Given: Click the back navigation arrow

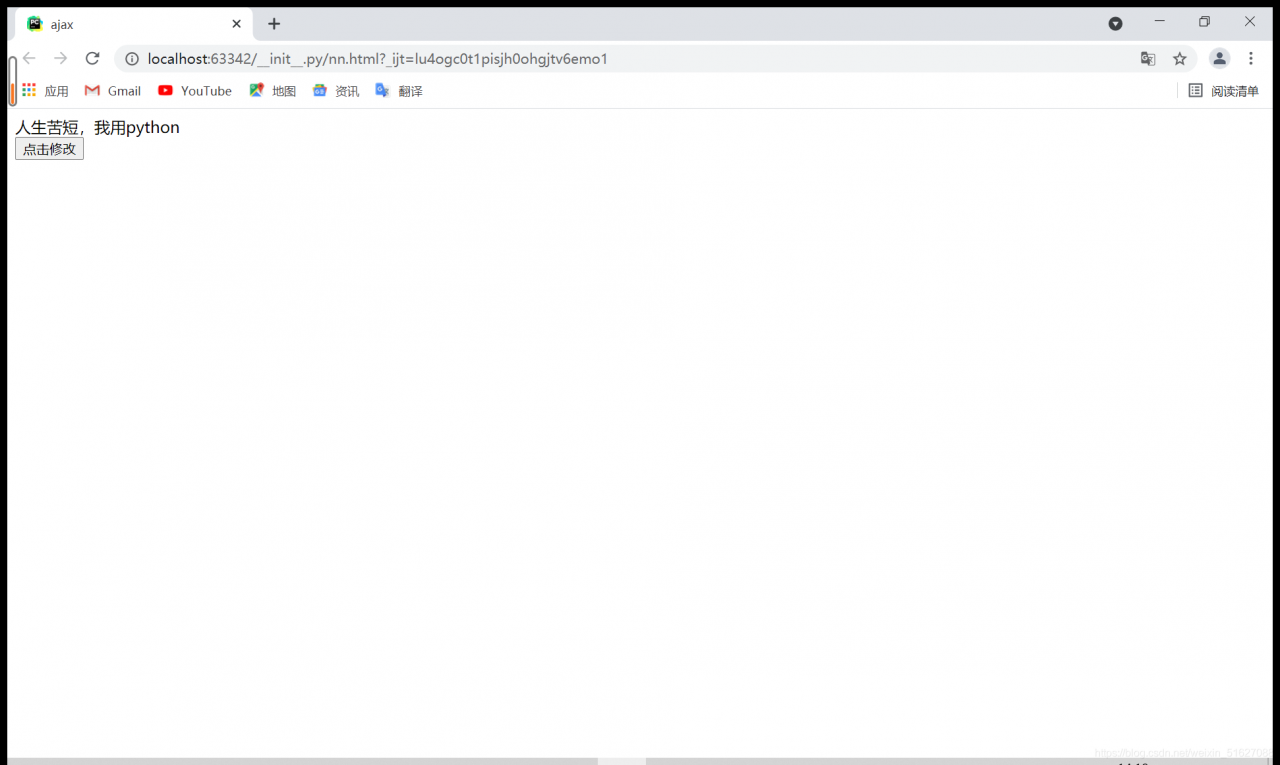Looking at the screenshot, I should click(29, 59).
